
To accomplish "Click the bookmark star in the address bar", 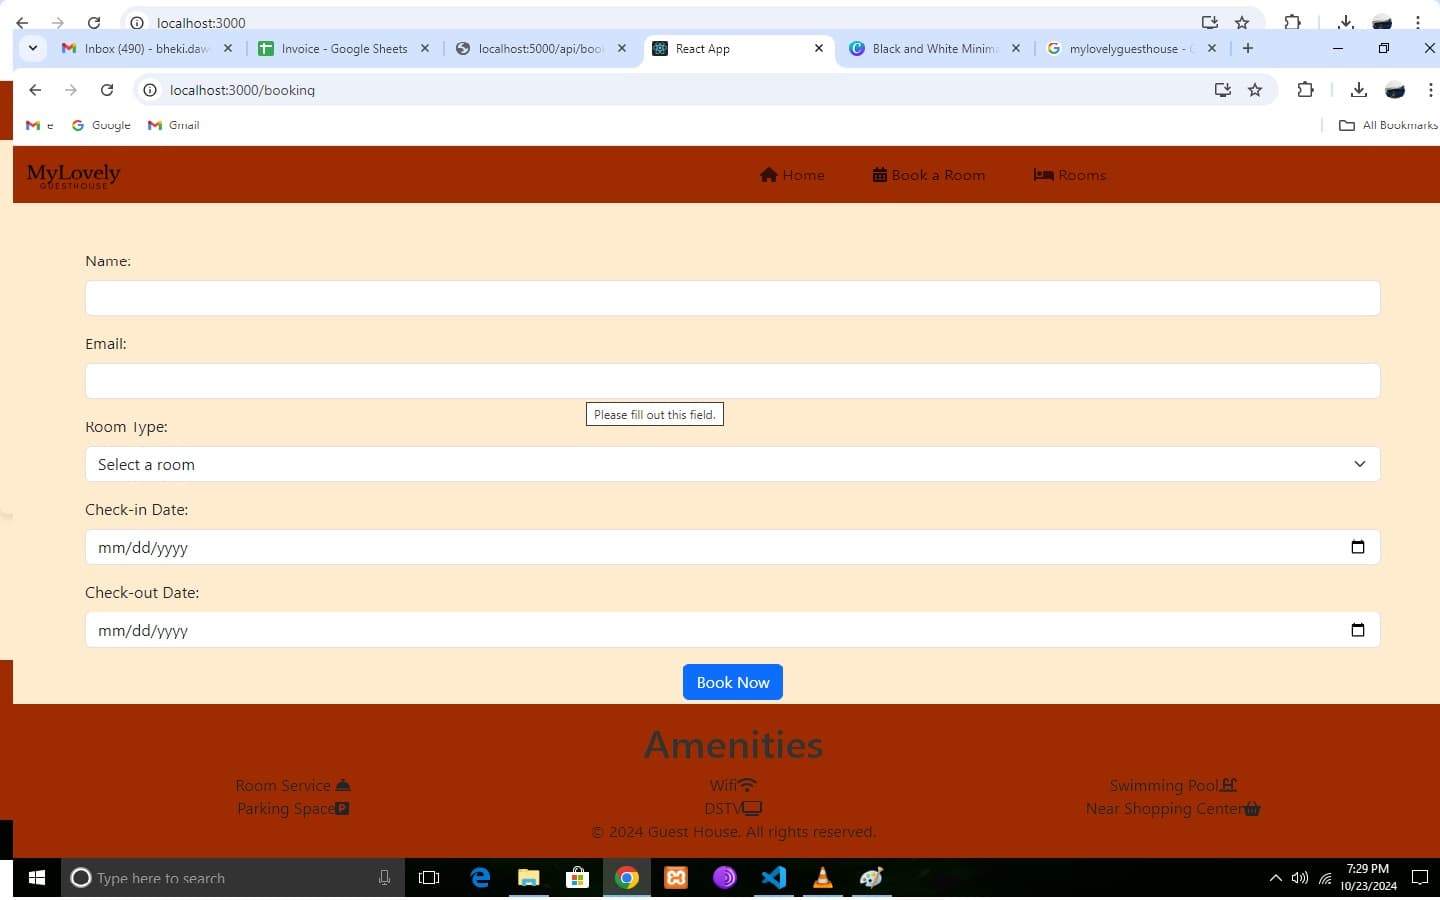I will point(1256,90).
